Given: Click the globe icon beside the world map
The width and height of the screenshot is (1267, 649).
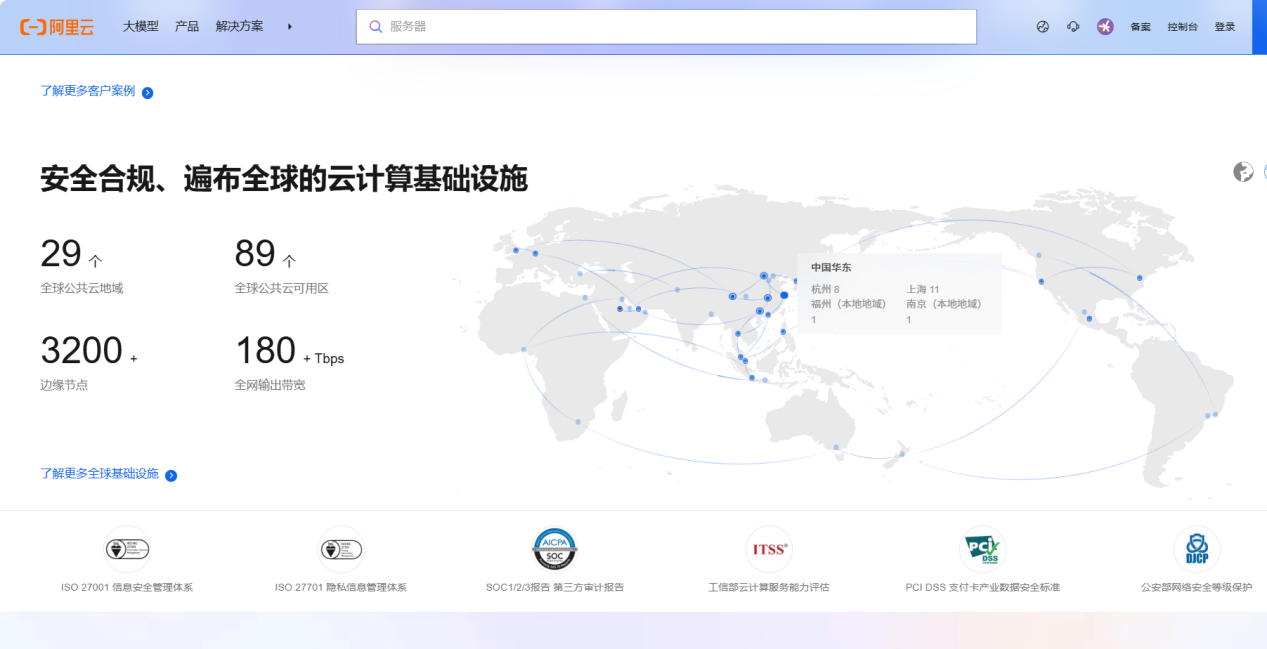Looking at the screenshot, I should (1242, 172).
